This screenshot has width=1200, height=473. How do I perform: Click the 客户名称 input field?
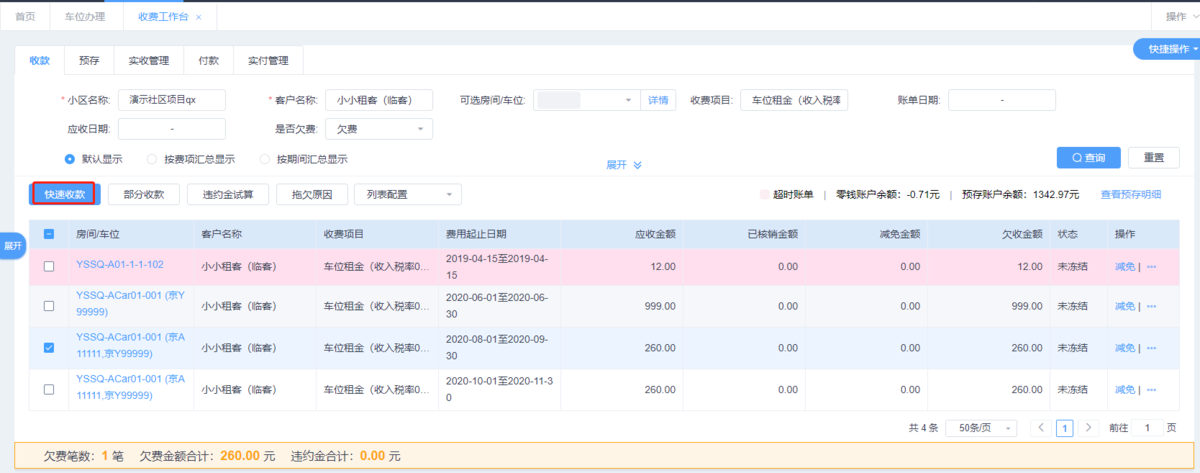378,100
